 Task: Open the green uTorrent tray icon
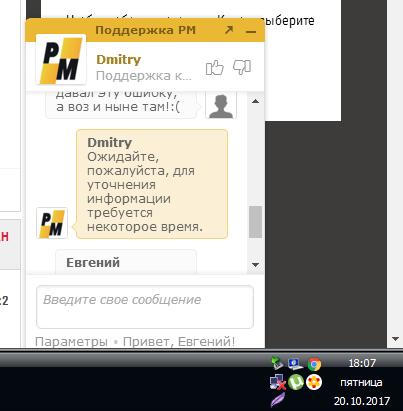[296, 382]
